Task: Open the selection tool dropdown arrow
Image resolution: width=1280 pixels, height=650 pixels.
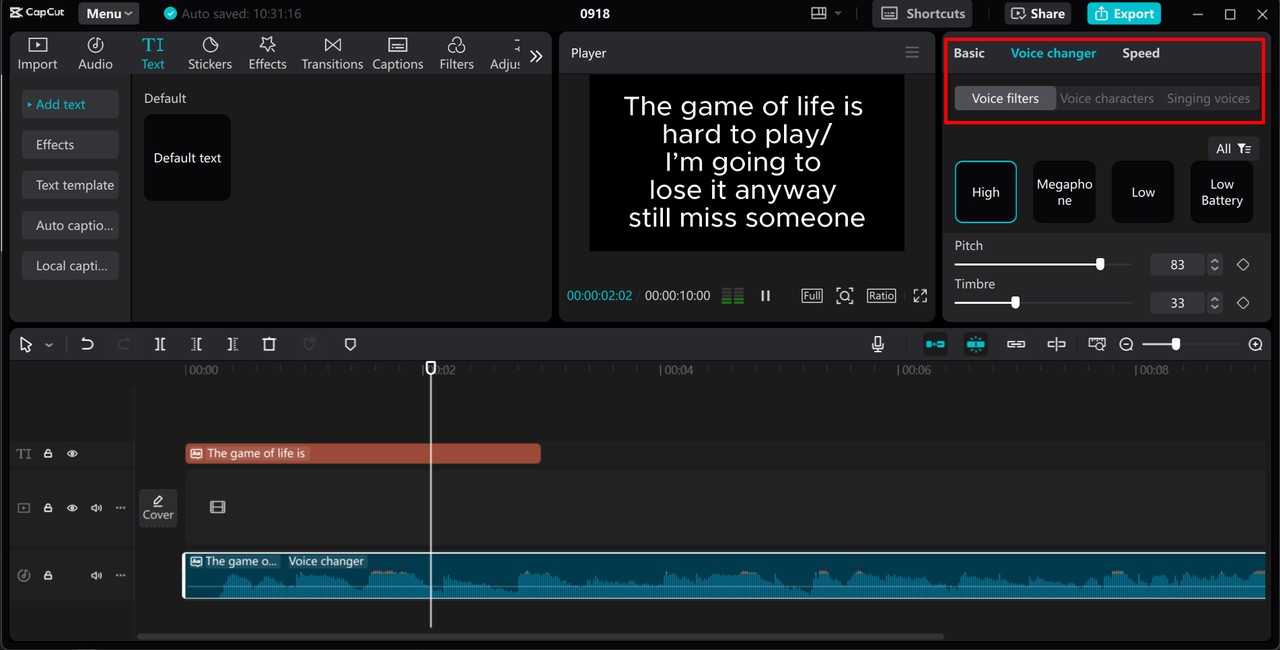Action: pos(49,345)
